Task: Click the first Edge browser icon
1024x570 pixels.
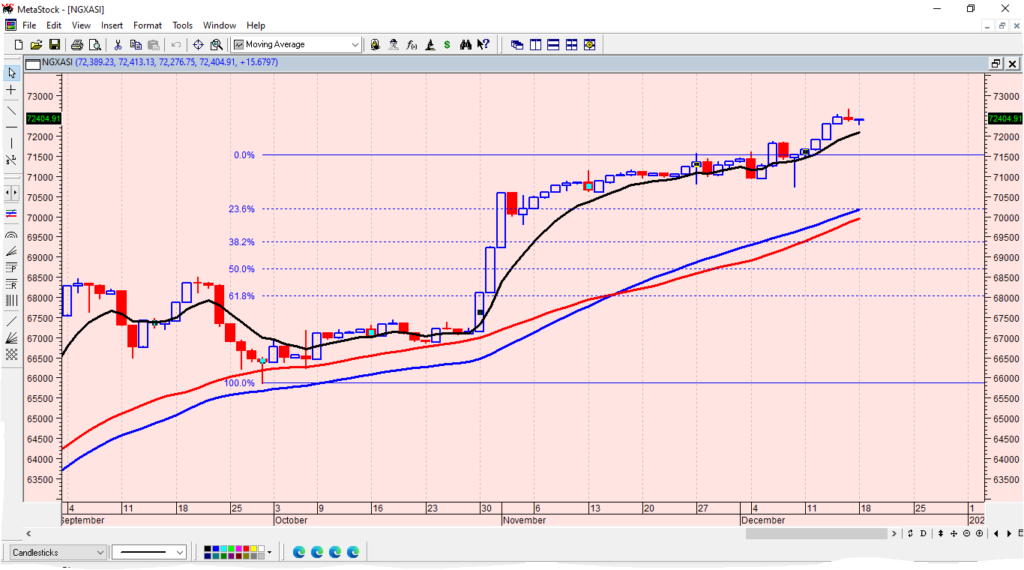Action: pyautogui.click(x=299, y=552)
